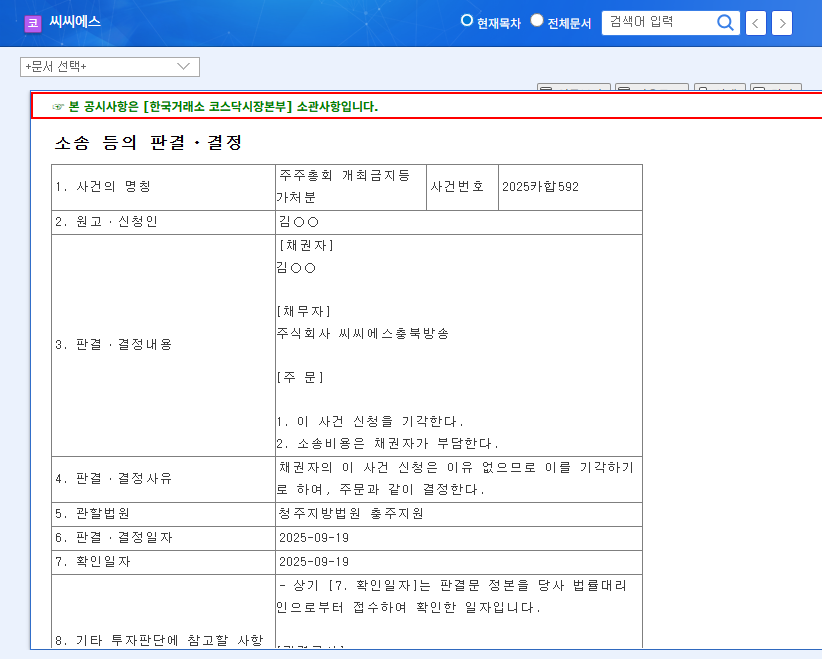Click the [채무자] heading text

pos(304,311)
